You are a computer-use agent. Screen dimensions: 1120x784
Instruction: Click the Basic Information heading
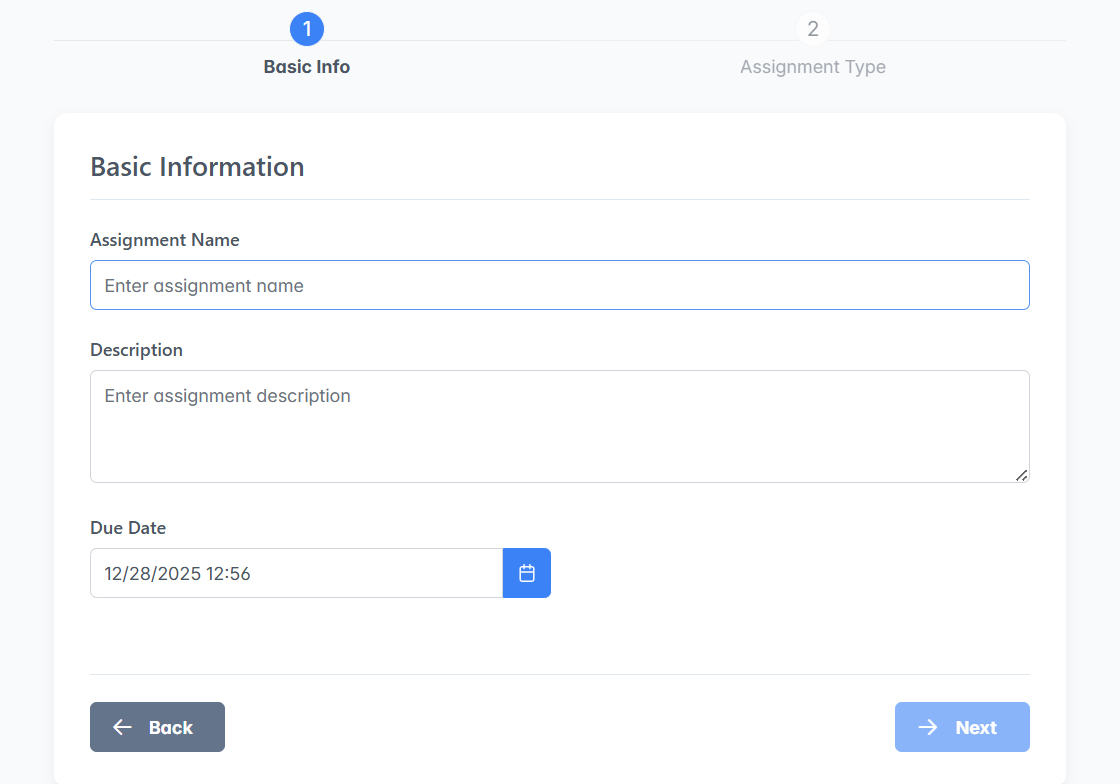tap(197, 166)
